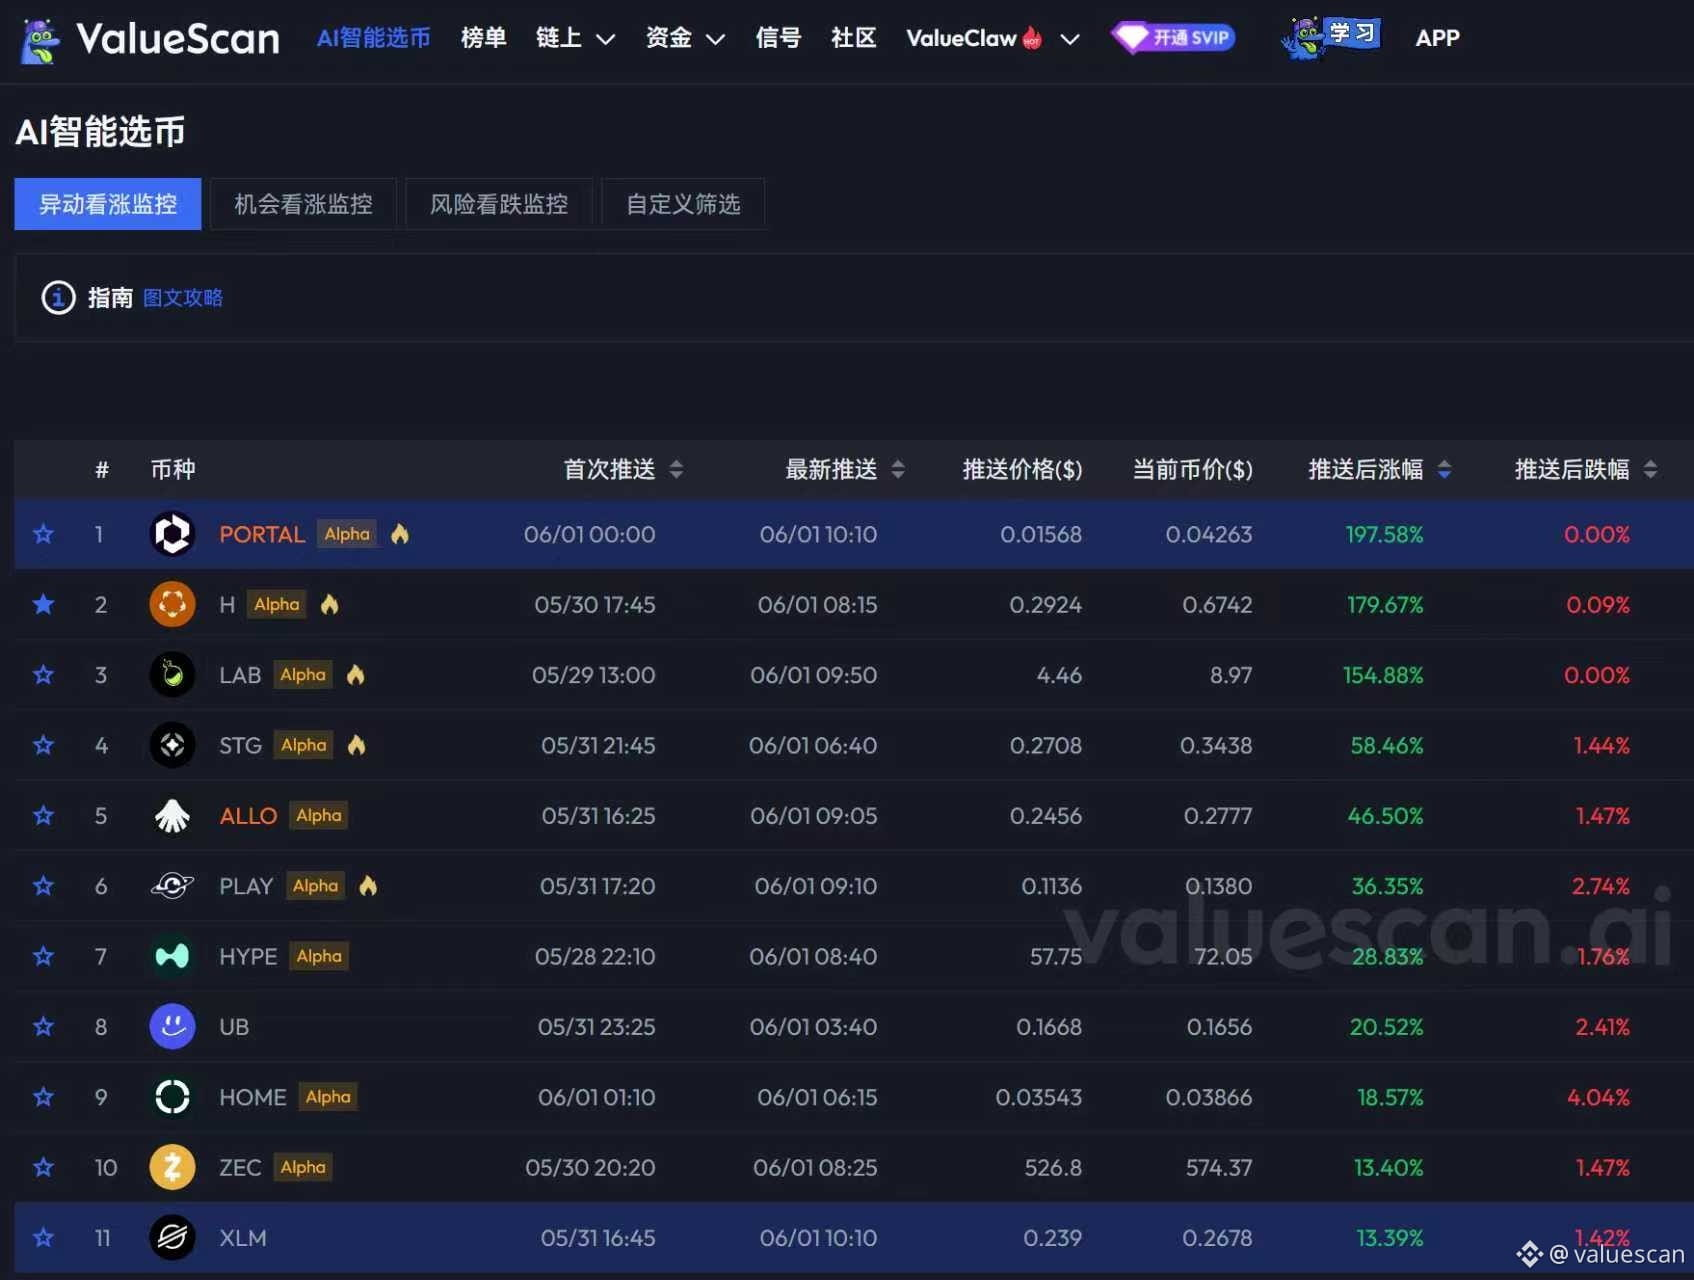Click the LAB coin logo icon
1694x1280 pixels.
tap(172, 675)
